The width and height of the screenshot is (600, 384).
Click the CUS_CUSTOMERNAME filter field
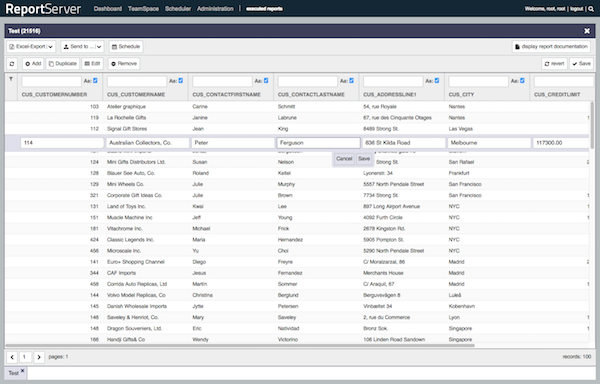137,81
